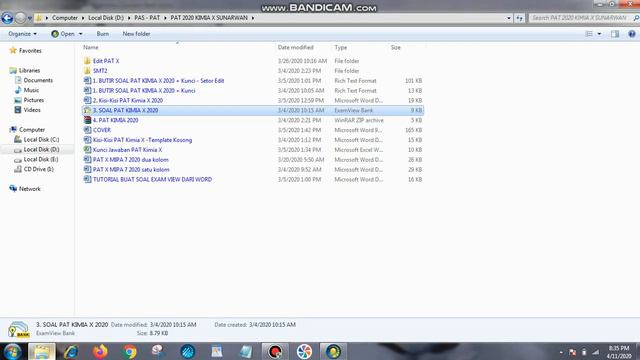Image resolution: width=640 pixels, height=360 pixels.
Task: Open the Windows Start button
Action: pos(12,351)
